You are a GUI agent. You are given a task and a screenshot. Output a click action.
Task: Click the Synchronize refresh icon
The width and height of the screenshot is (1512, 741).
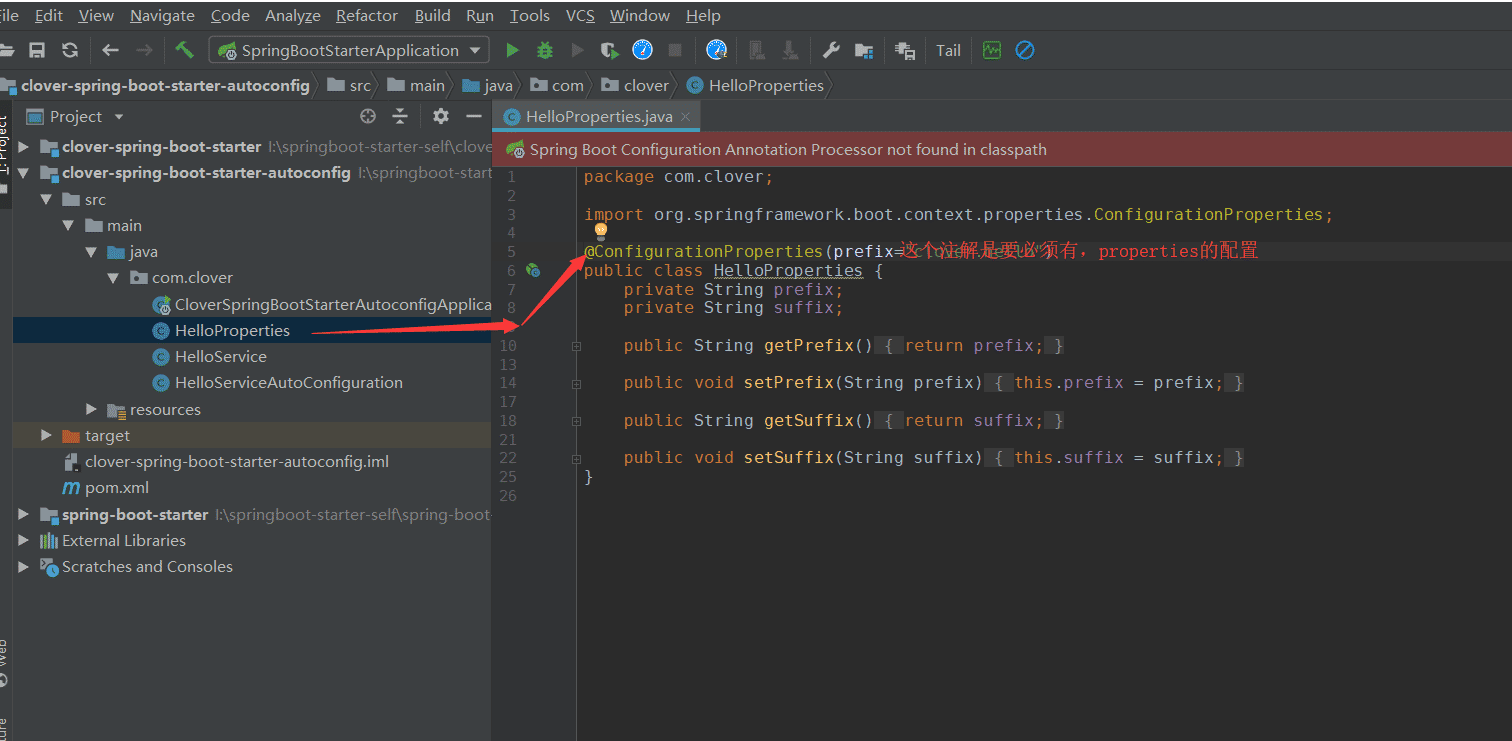click(x=69, y=50)
